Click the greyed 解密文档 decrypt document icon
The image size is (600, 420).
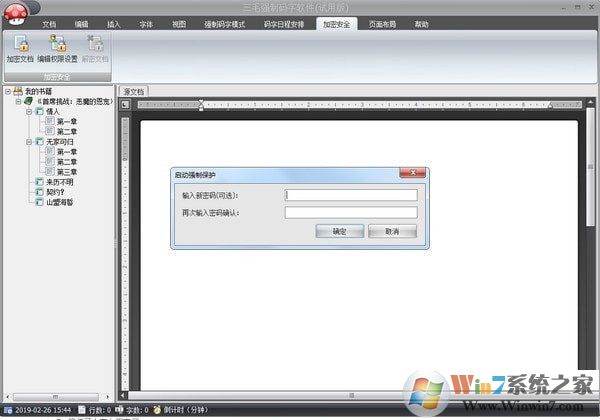95,43
